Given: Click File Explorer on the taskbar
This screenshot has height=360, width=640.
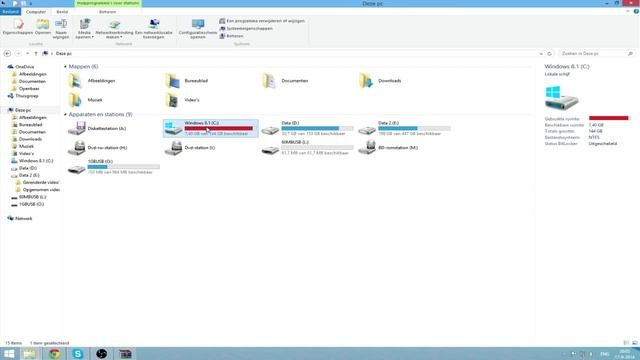Looking at the screenshot, I should 30,354.
